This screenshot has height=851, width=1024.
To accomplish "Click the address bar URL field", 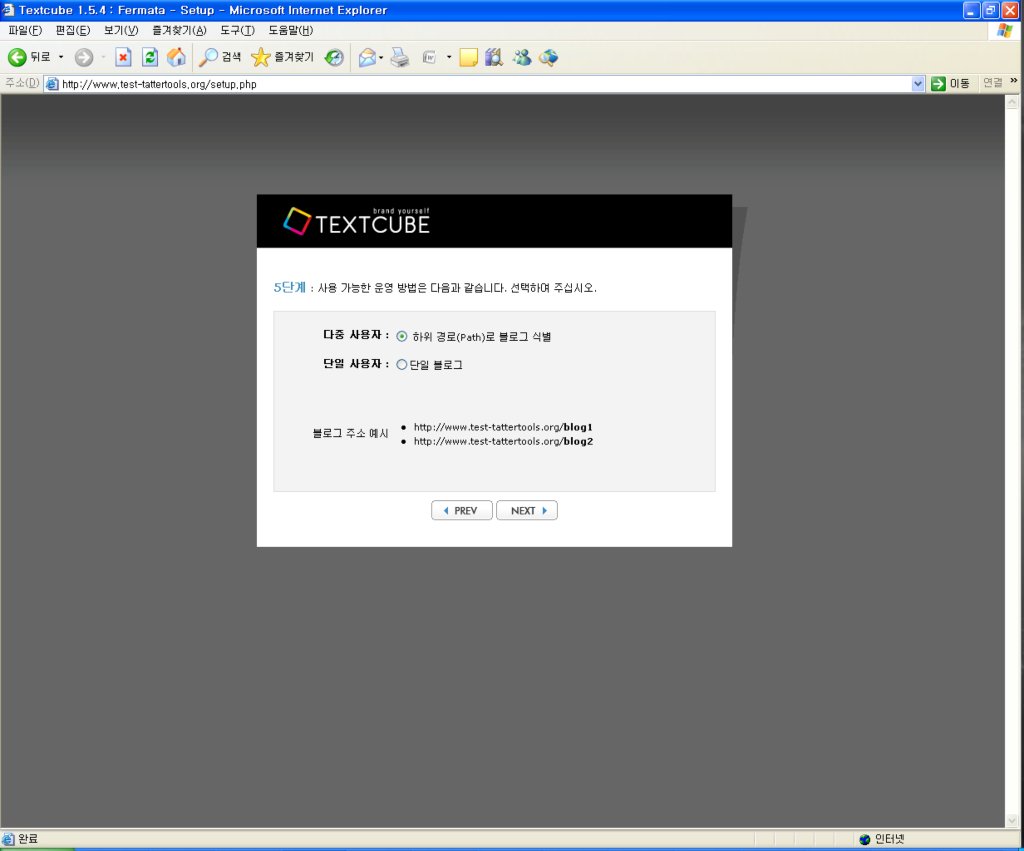I will pos(483,84).
